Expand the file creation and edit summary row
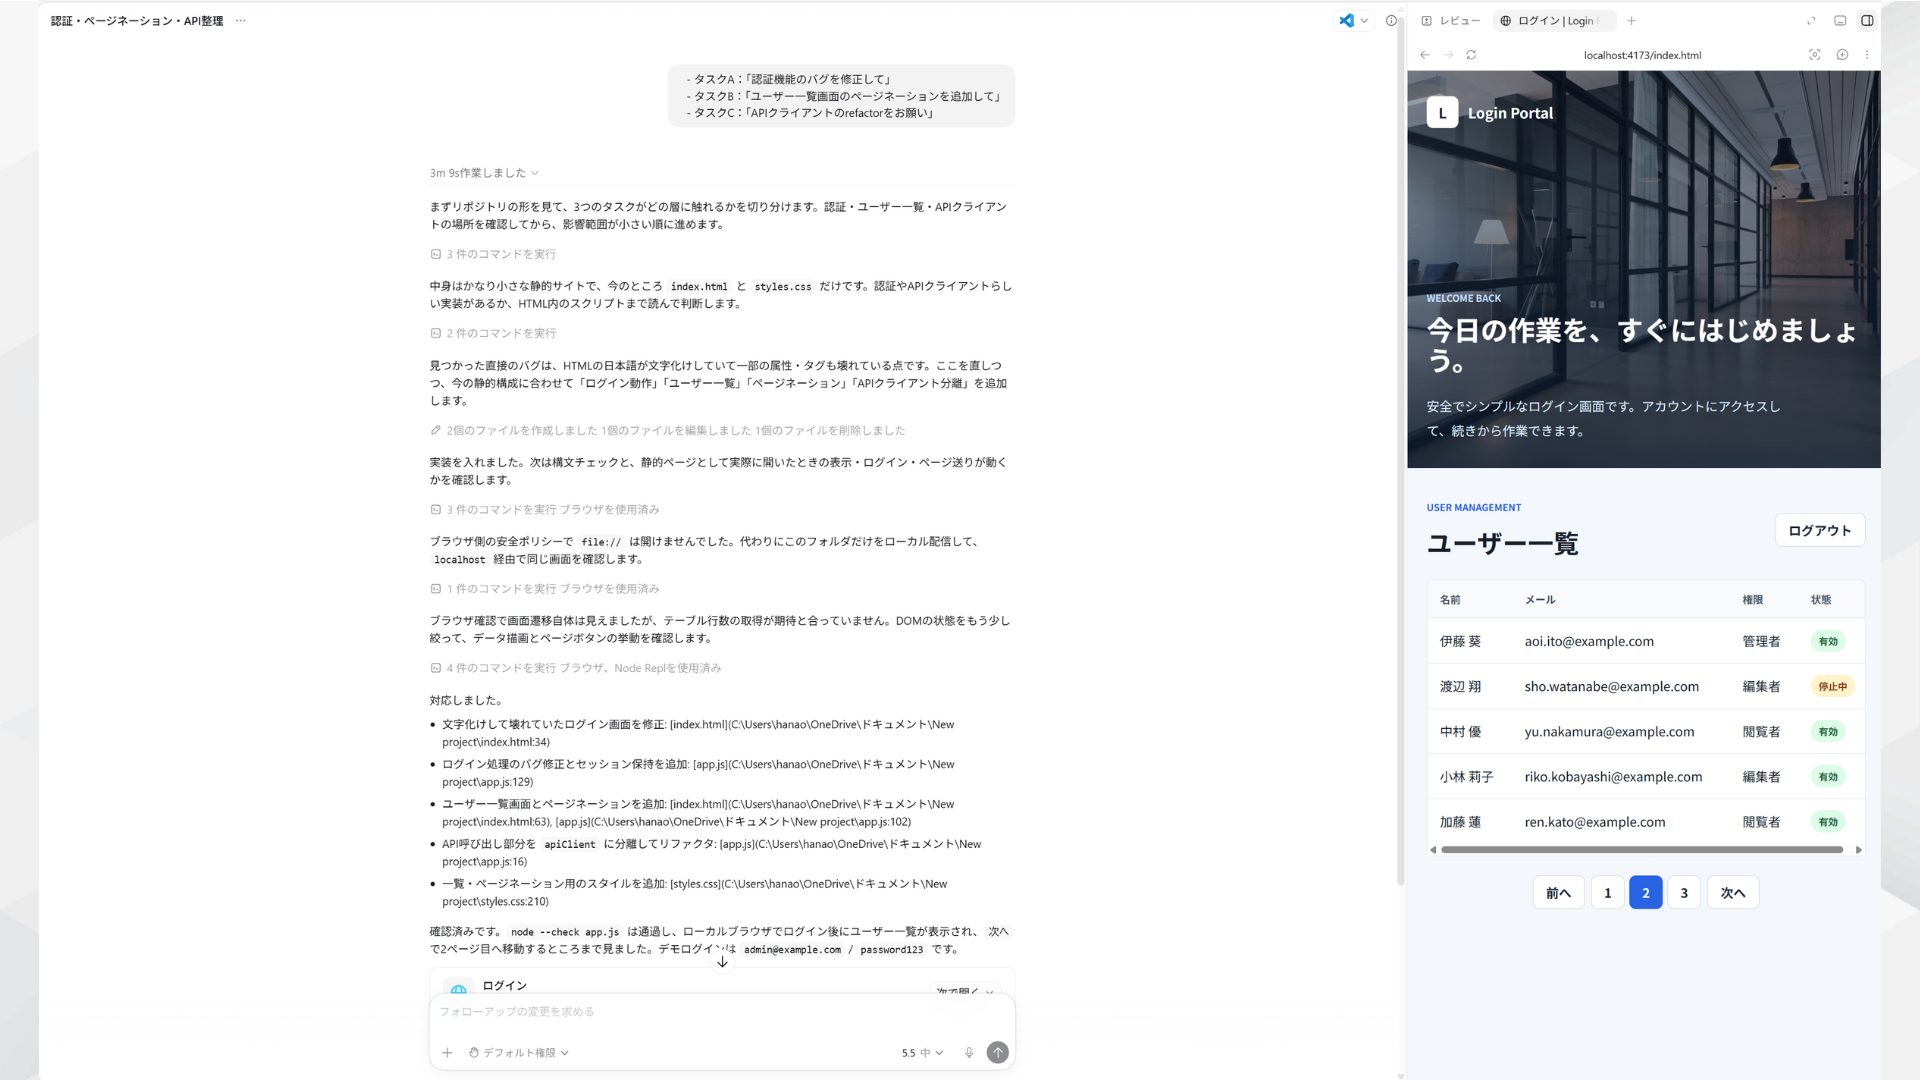This screenshot has height=1080, width=1920. coord(667,430)
